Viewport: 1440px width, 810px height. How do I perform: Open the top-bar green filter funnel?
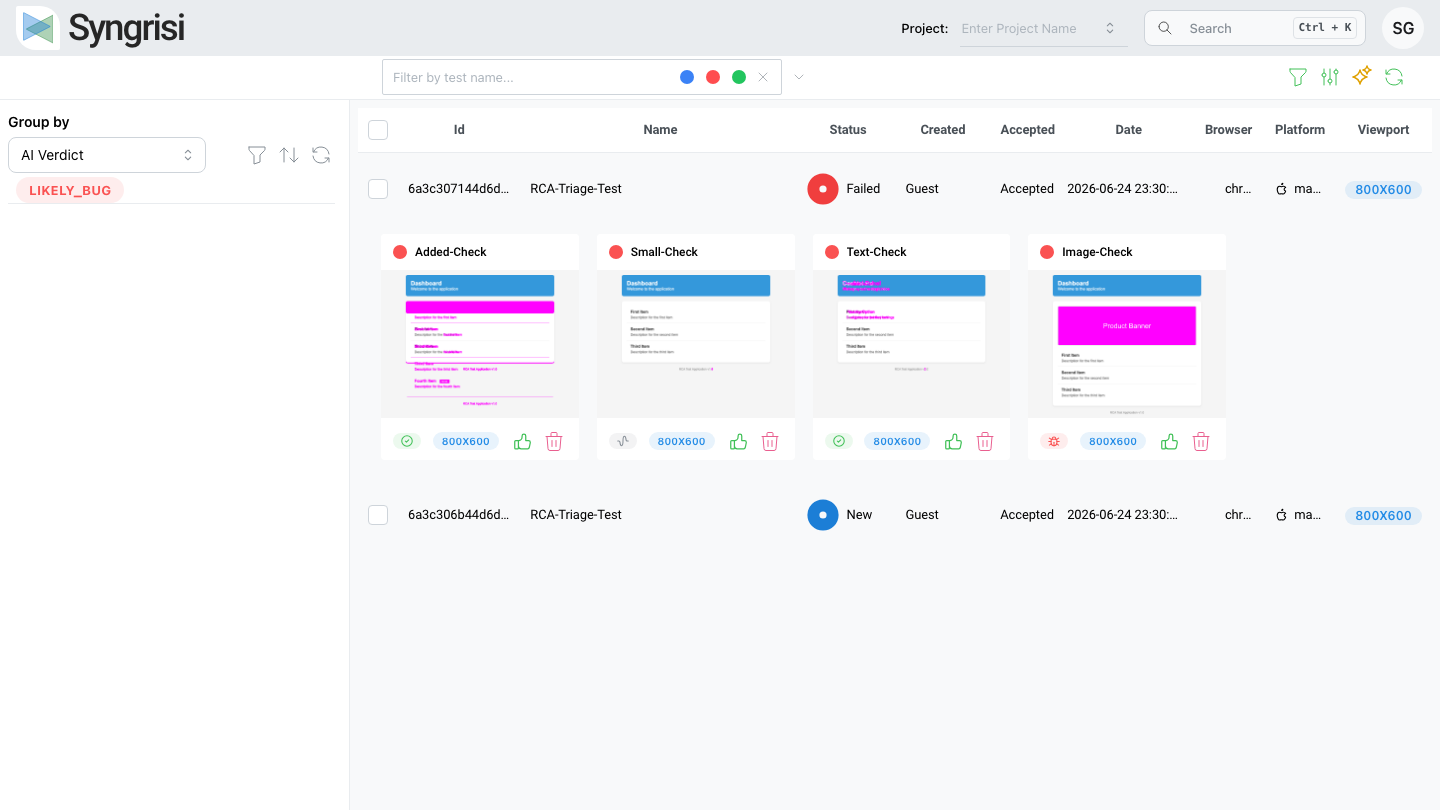tap(1298, 77)
